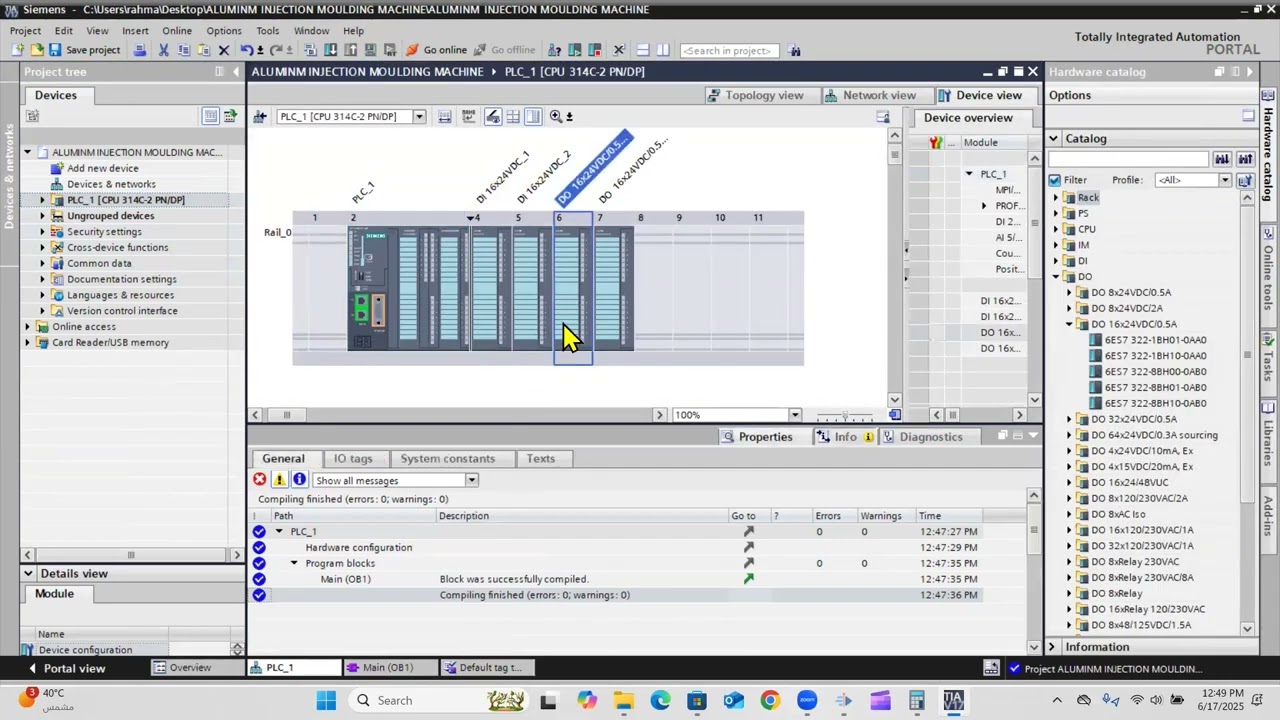Click the catalog search text field
The height and width of the screenshot is (720, 1280).
[1129, 159]
